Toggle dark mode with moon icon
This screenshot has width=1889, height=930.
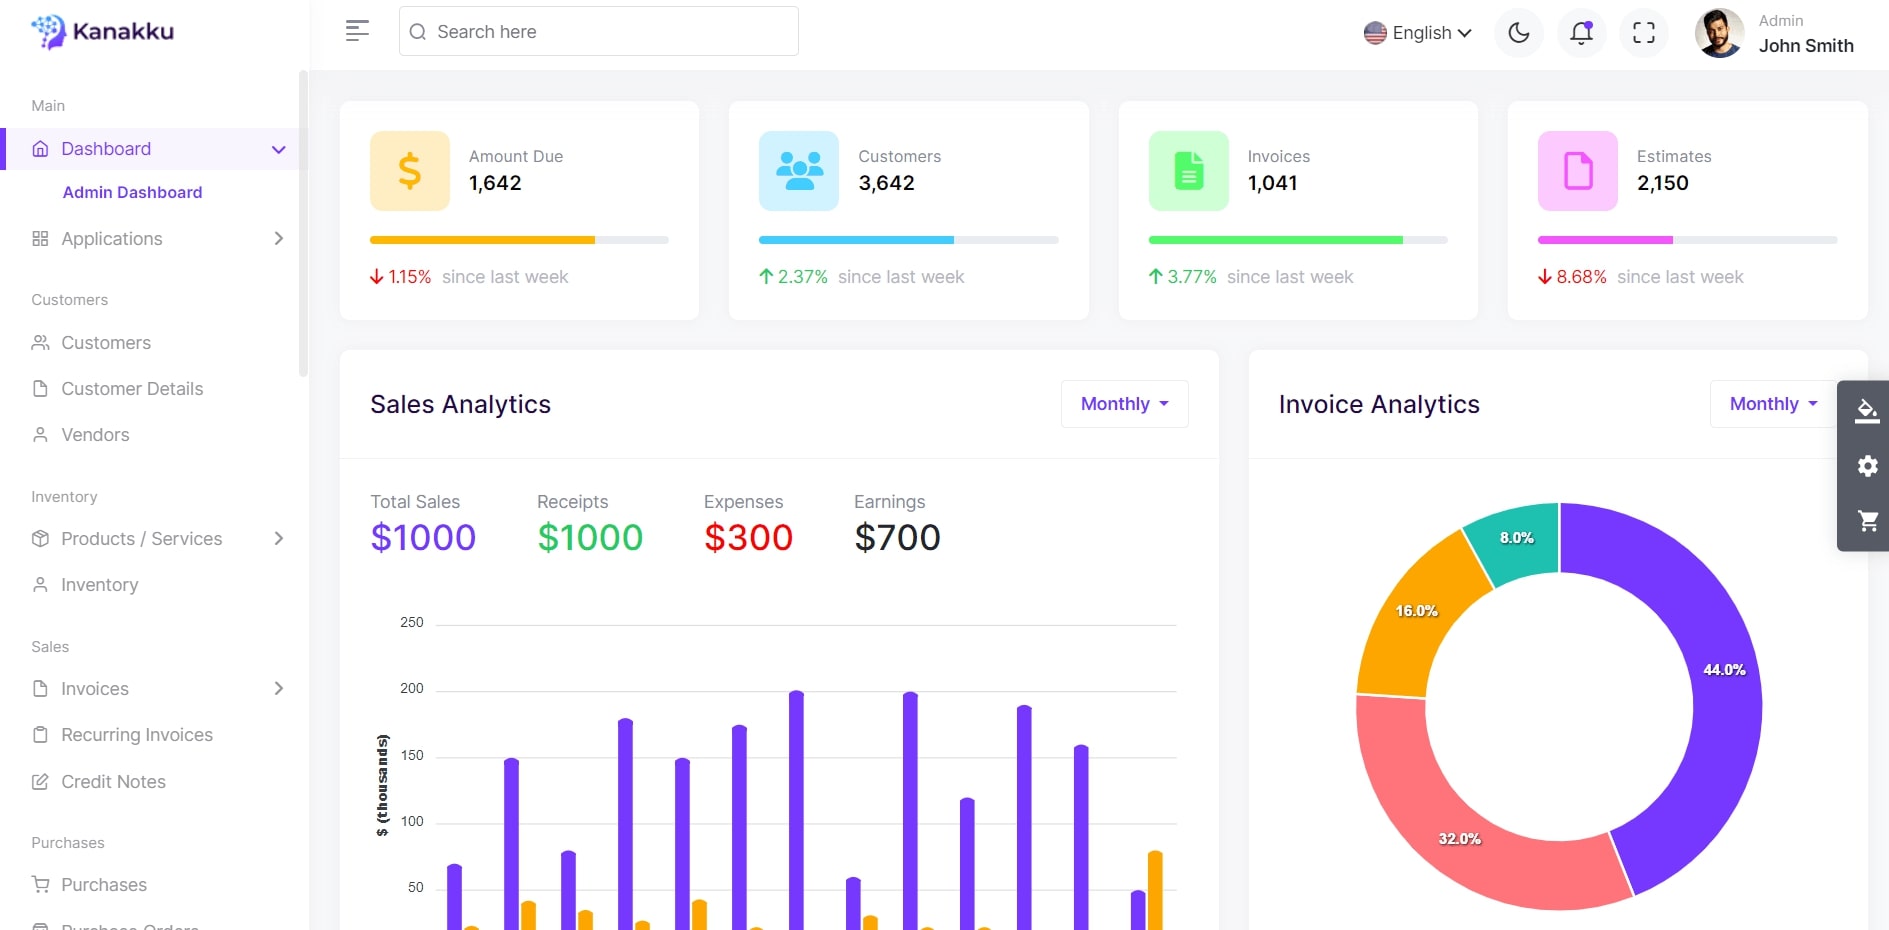click(1518, 32)
